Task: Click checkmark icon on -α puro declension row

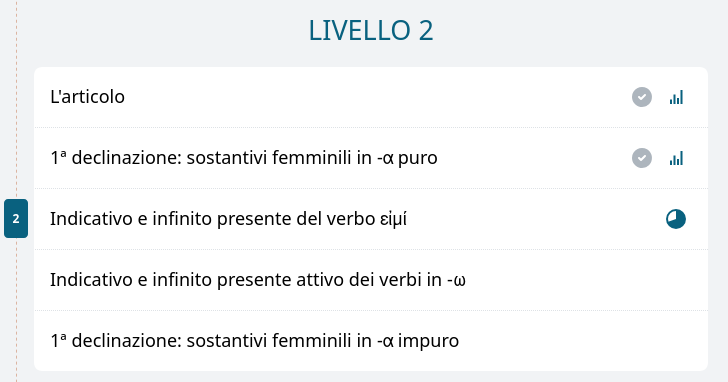Action: click(x=642, y=158)
